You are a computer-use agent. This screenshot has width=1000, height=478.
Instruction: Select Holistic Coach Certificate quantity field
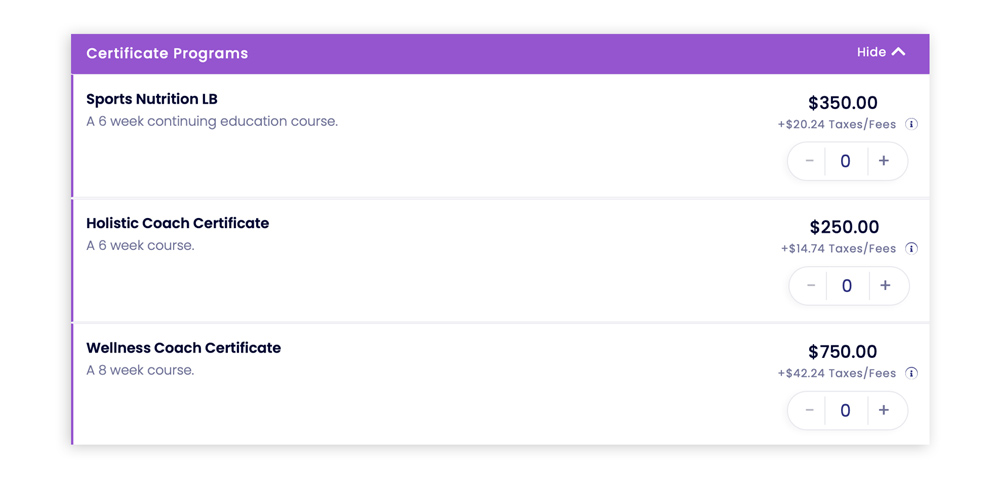[847, 286]
